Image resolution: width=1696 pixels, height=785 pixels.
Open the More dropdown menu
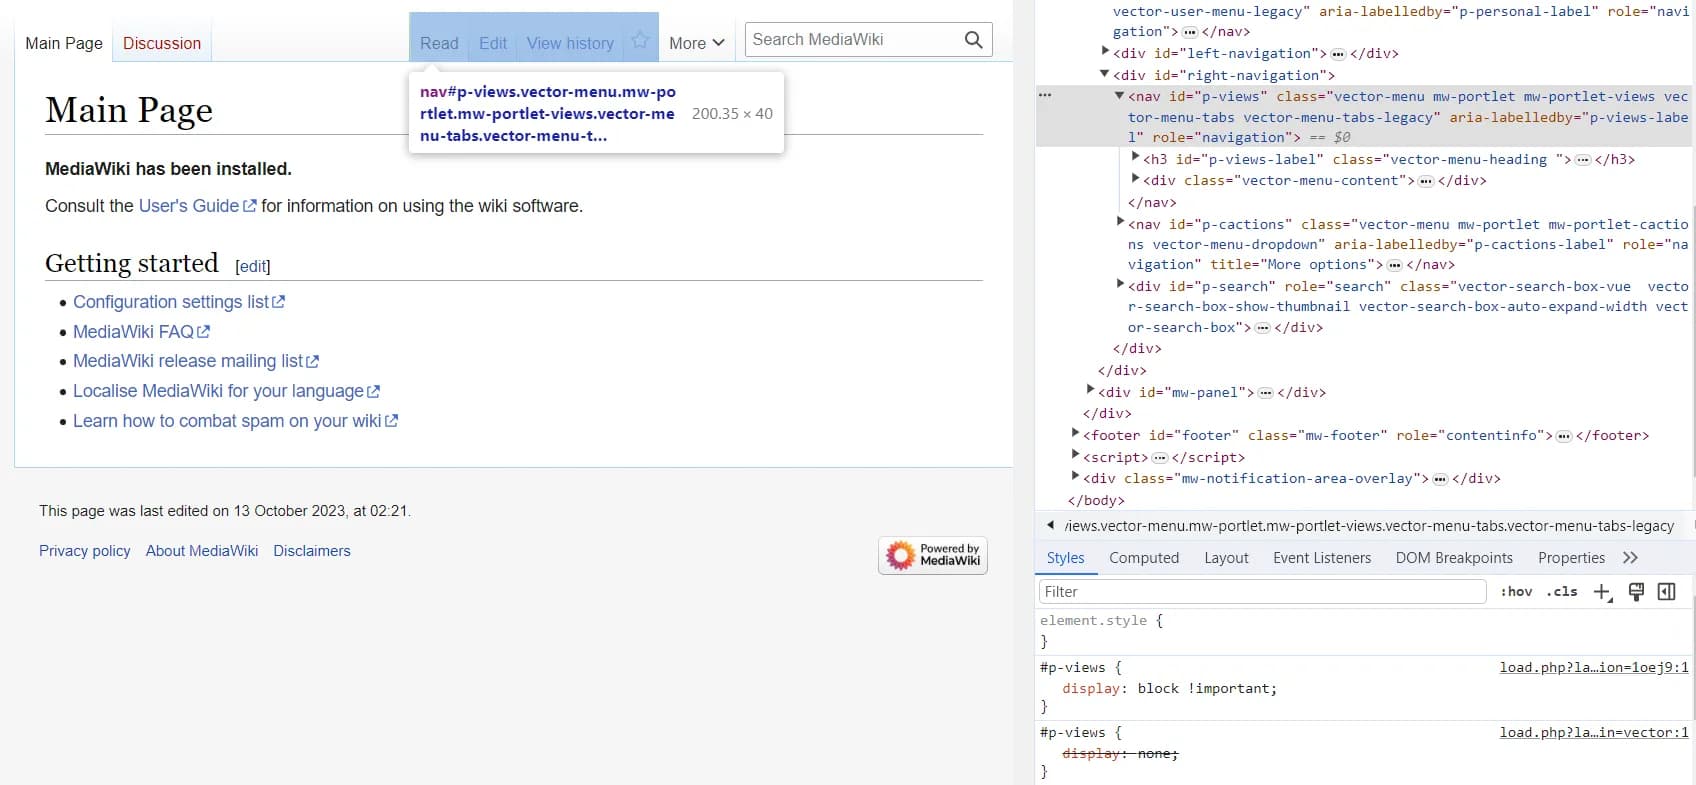pos(696,43)
